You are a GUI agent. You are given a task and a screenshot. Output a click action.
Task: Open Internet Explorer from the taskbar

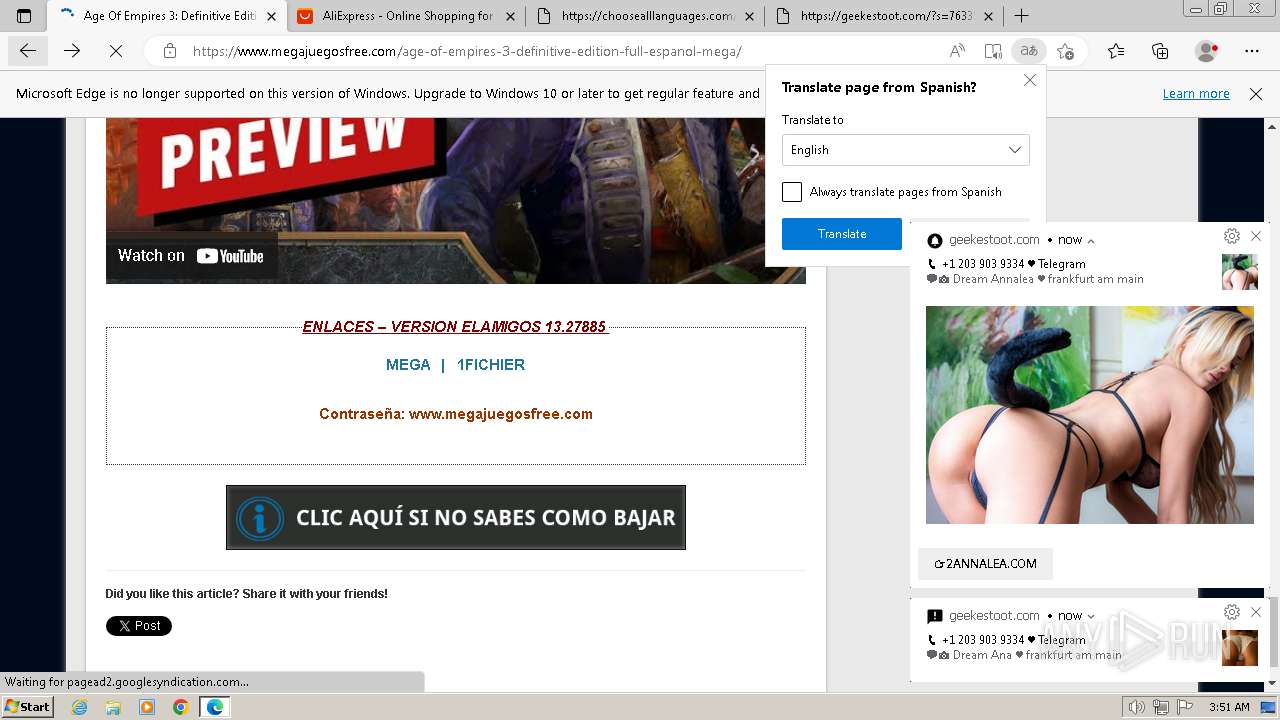point(79,707)
